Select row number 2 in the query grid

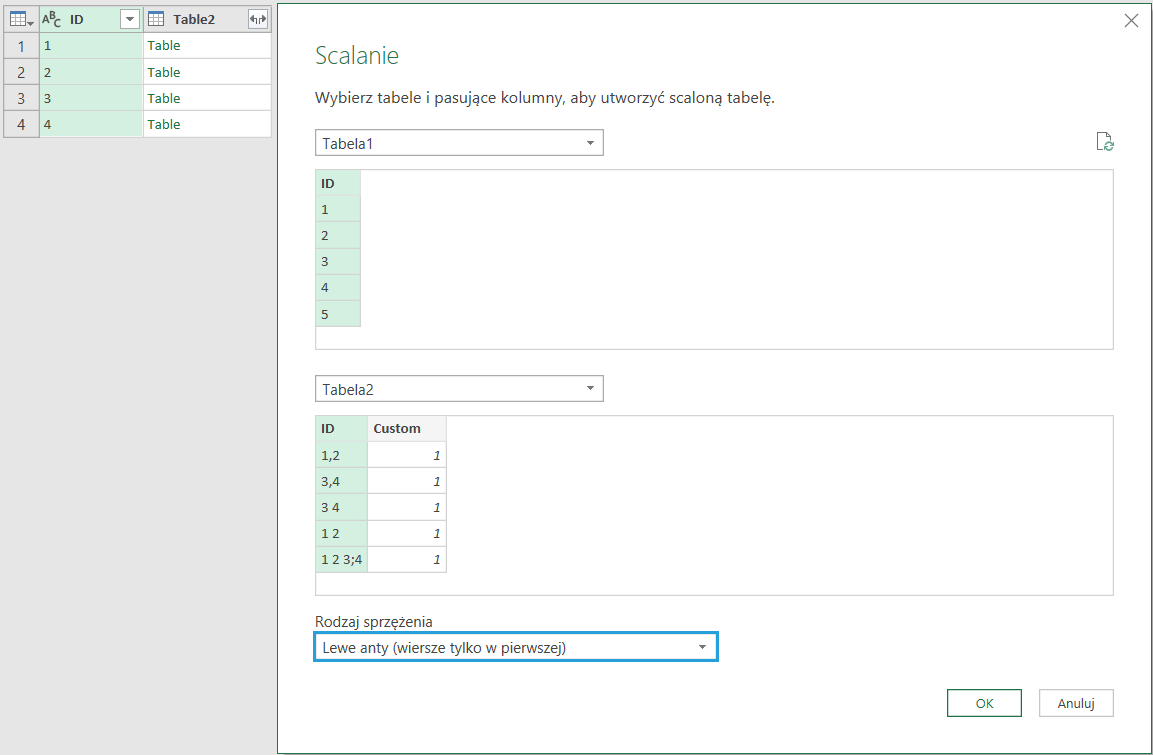[x=21, y=72]
